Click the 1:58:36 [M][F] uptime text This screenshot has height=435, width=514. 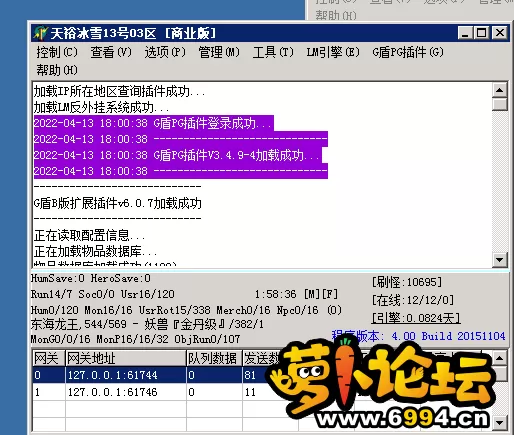point(296,294)
